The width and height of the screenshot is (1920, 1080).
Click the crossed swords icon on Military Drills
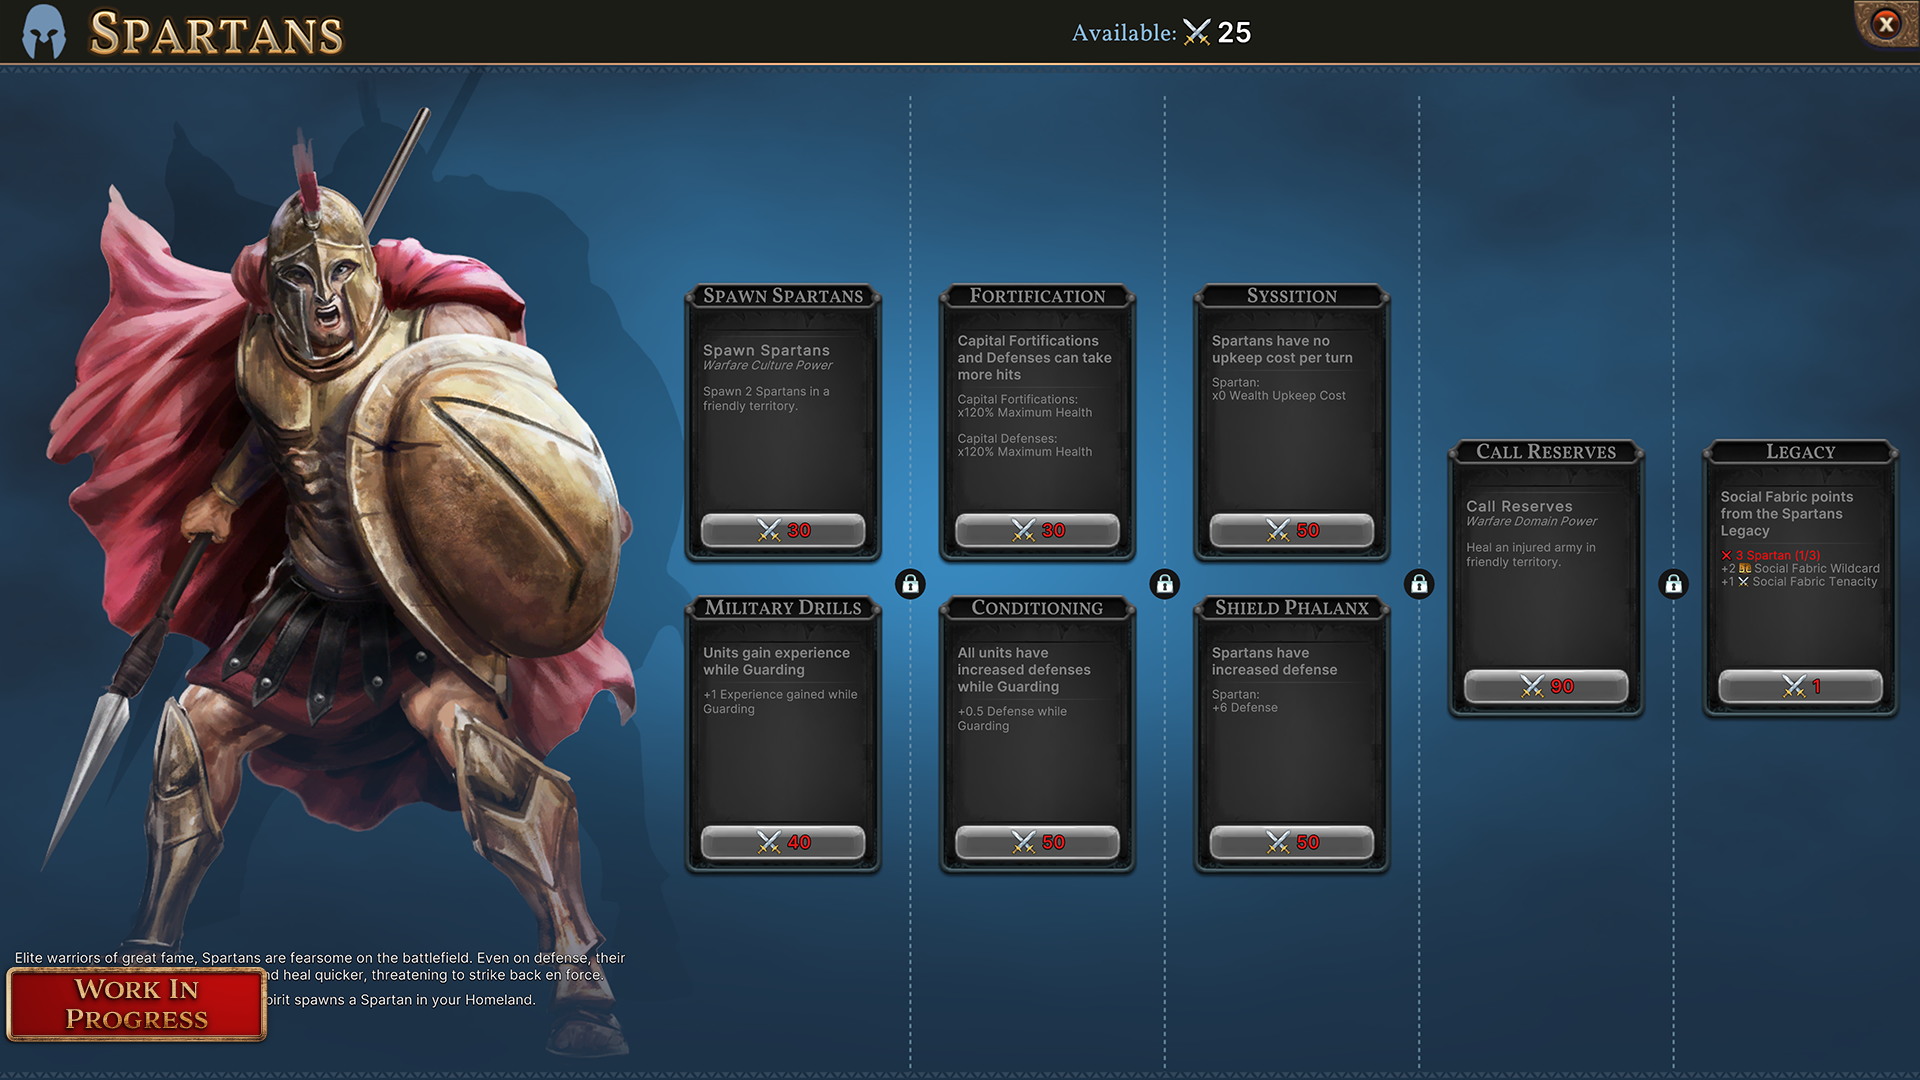point(770,841)
